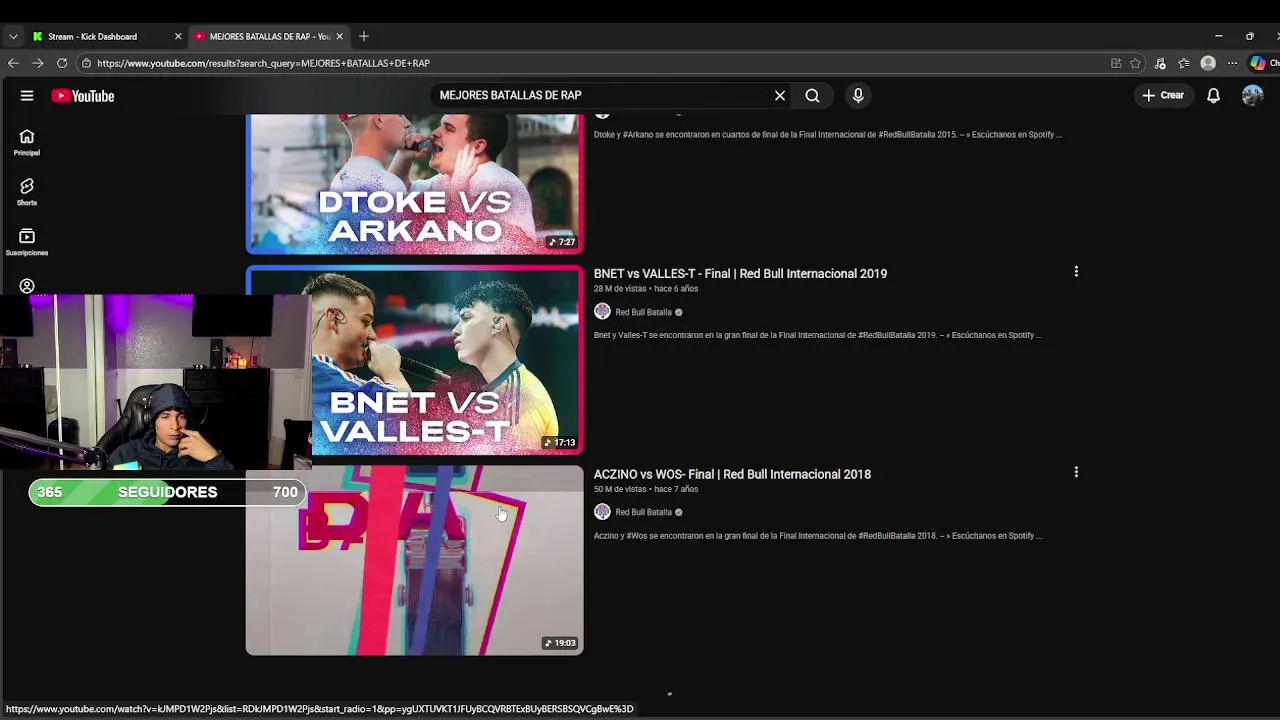Play the ACZINO vs WOS preview thumbnail

(x=415, y=560)
